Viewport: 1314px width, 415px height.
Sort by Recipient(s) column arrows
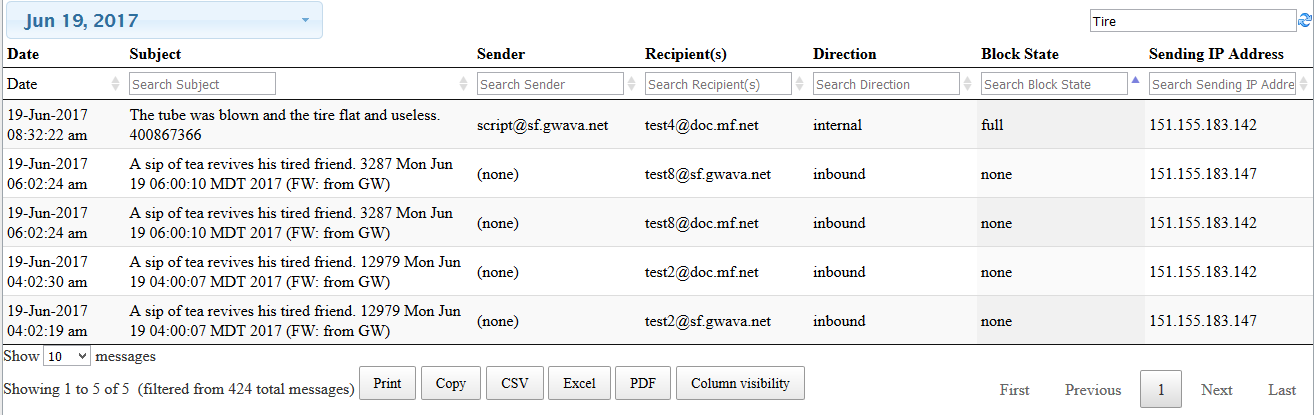click(799, 84)
